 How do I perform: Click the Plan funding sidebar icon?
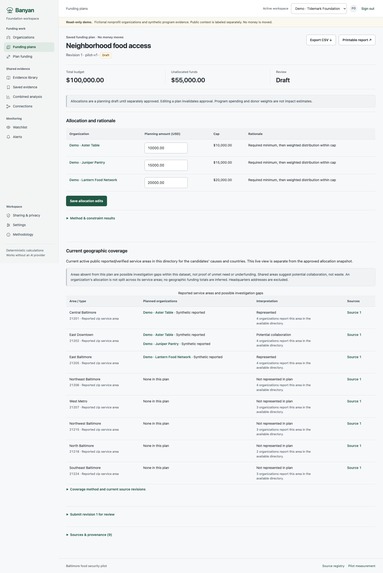tap(8, 56)
